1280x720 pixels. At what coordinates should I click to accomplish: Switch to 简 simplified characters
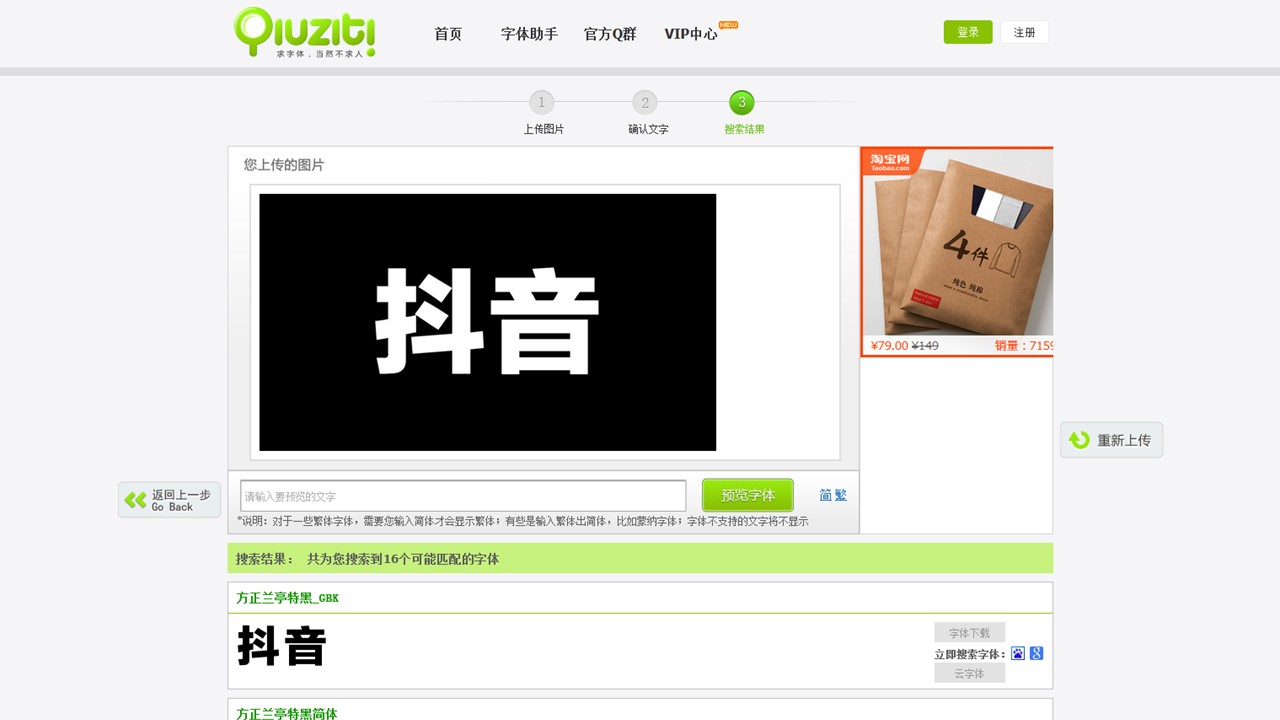pos(825,495)
